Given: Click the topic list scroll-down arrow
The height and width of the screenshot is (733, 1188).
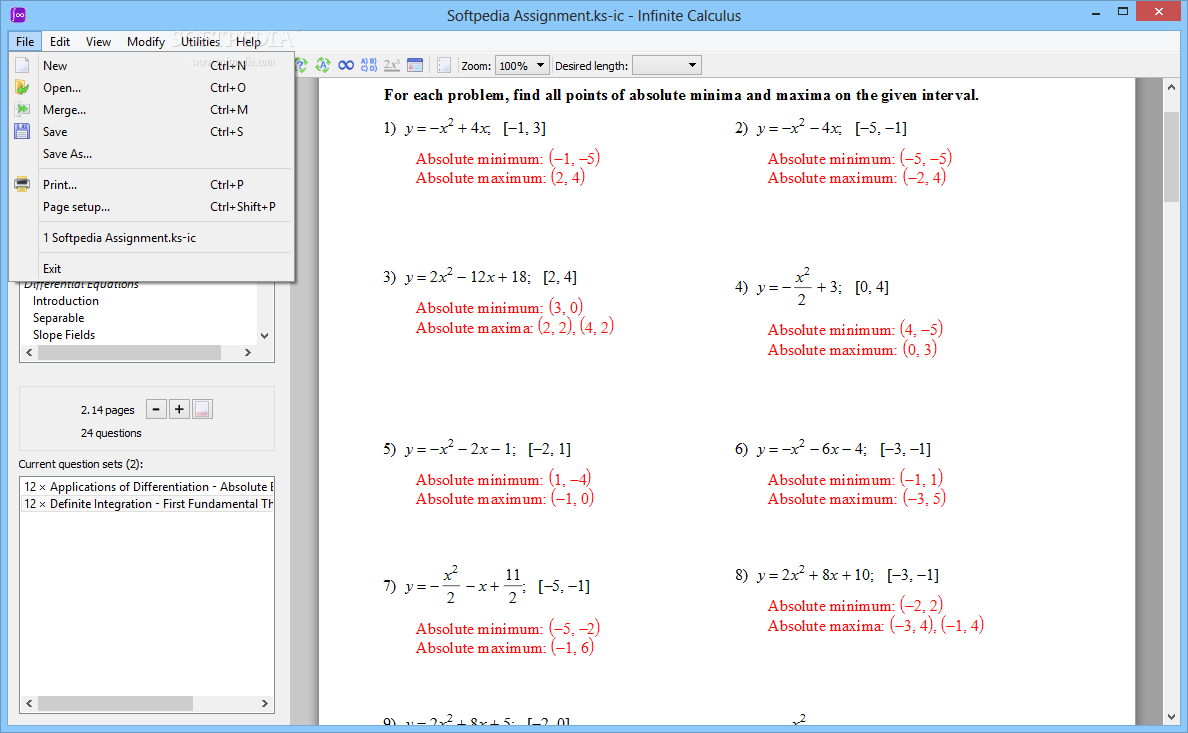Looking at the screenshot, I should point(264,336).
